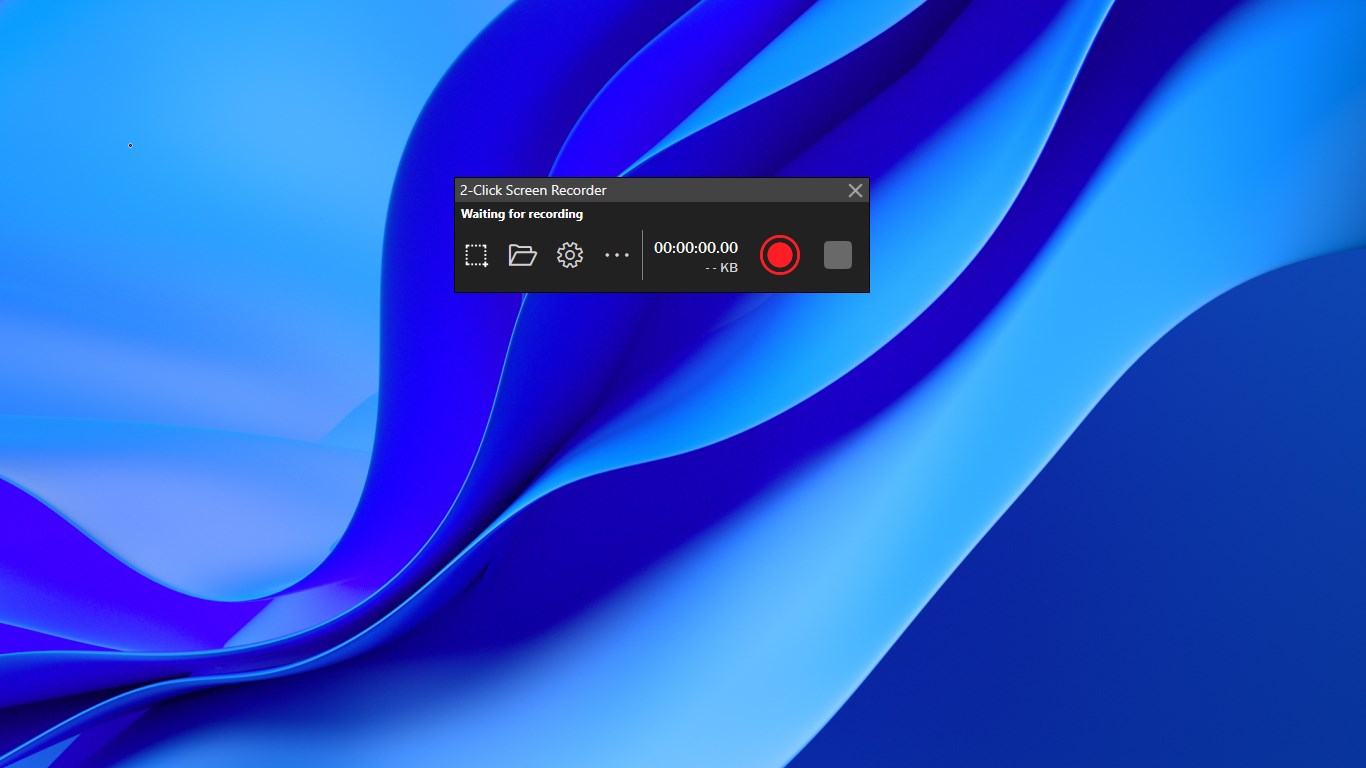1366x768 pixels.
Task: Close the 2-Click Screen Recorder window
Action: point(855,190)
